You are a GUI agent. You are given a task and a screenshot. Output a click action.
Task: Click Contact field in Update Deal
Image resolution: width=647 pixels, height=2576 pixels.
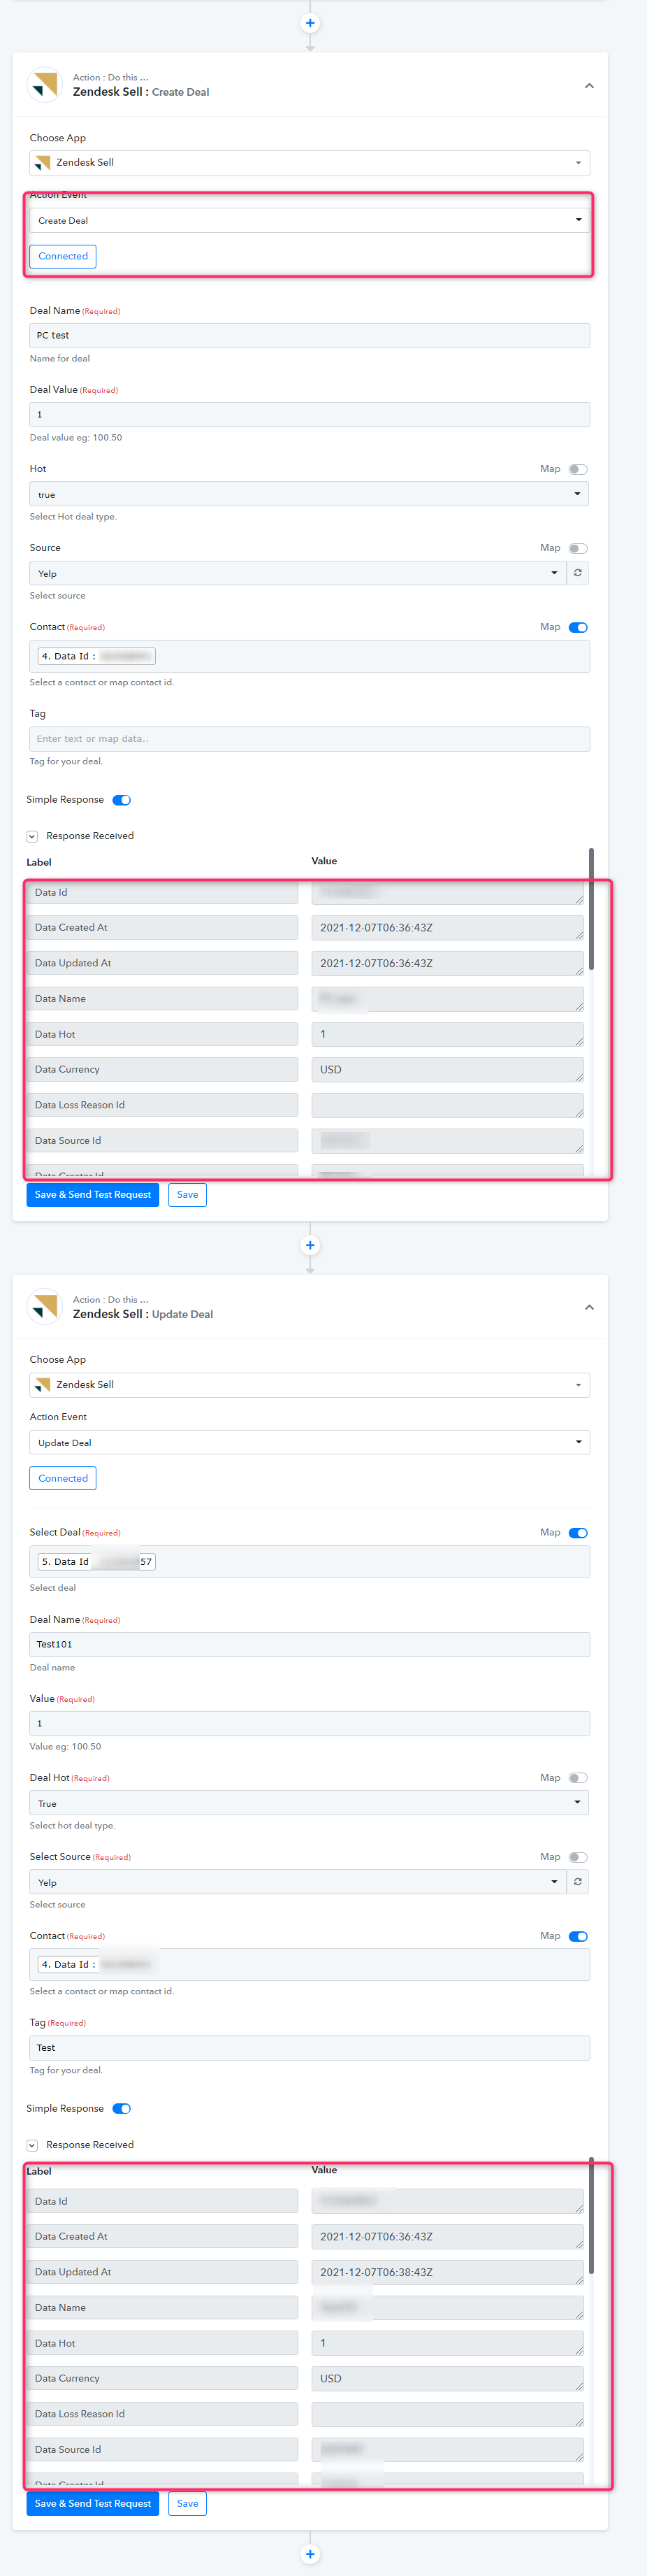tap(310, 1965)
